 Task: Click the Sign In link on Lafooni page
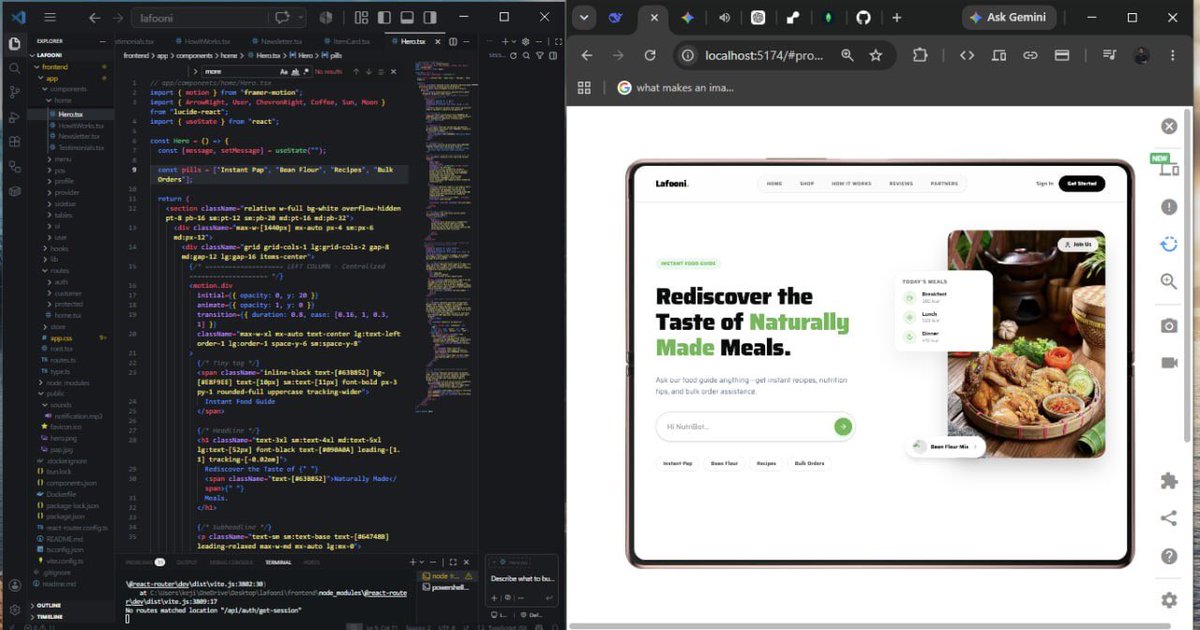pos(1044,183)
